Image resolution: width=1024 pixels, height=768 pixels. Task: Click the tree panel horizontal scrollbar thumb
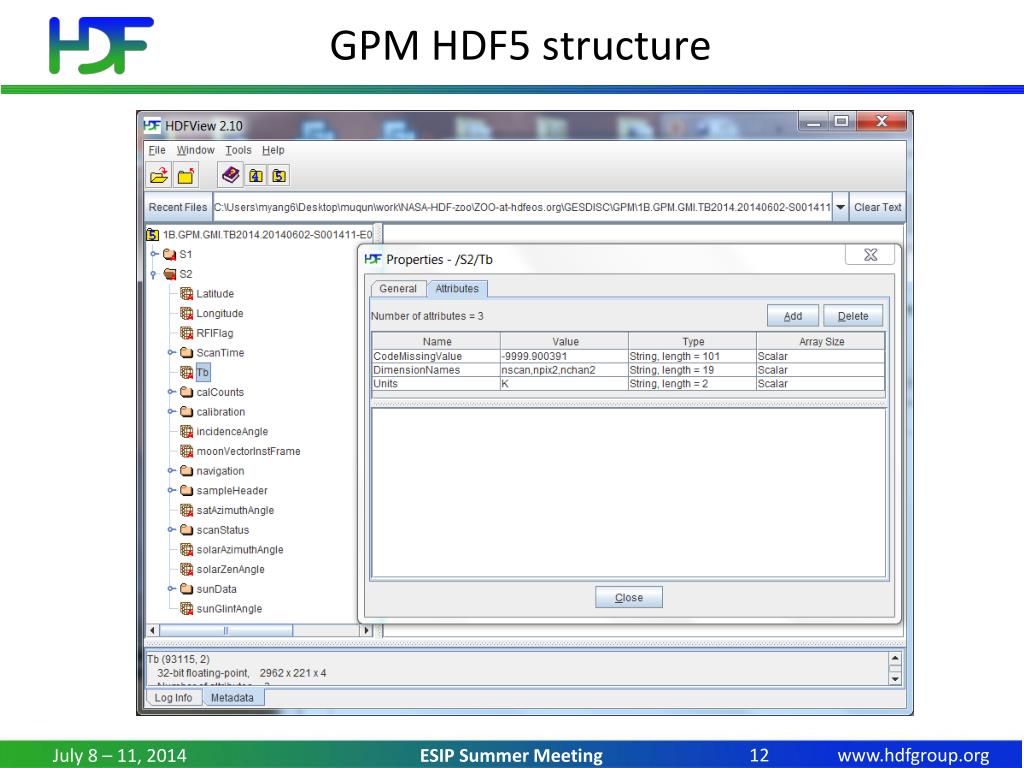click(x=226, y=630)
